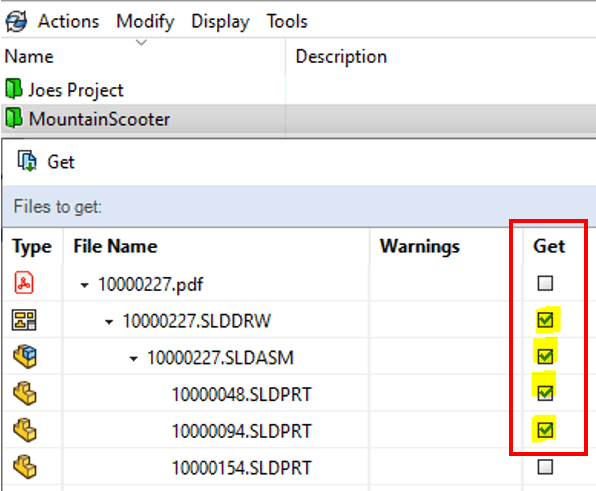Click the MountainScooter green folder icon
This screenshot has width=596, height=491.
pos(14,118)
